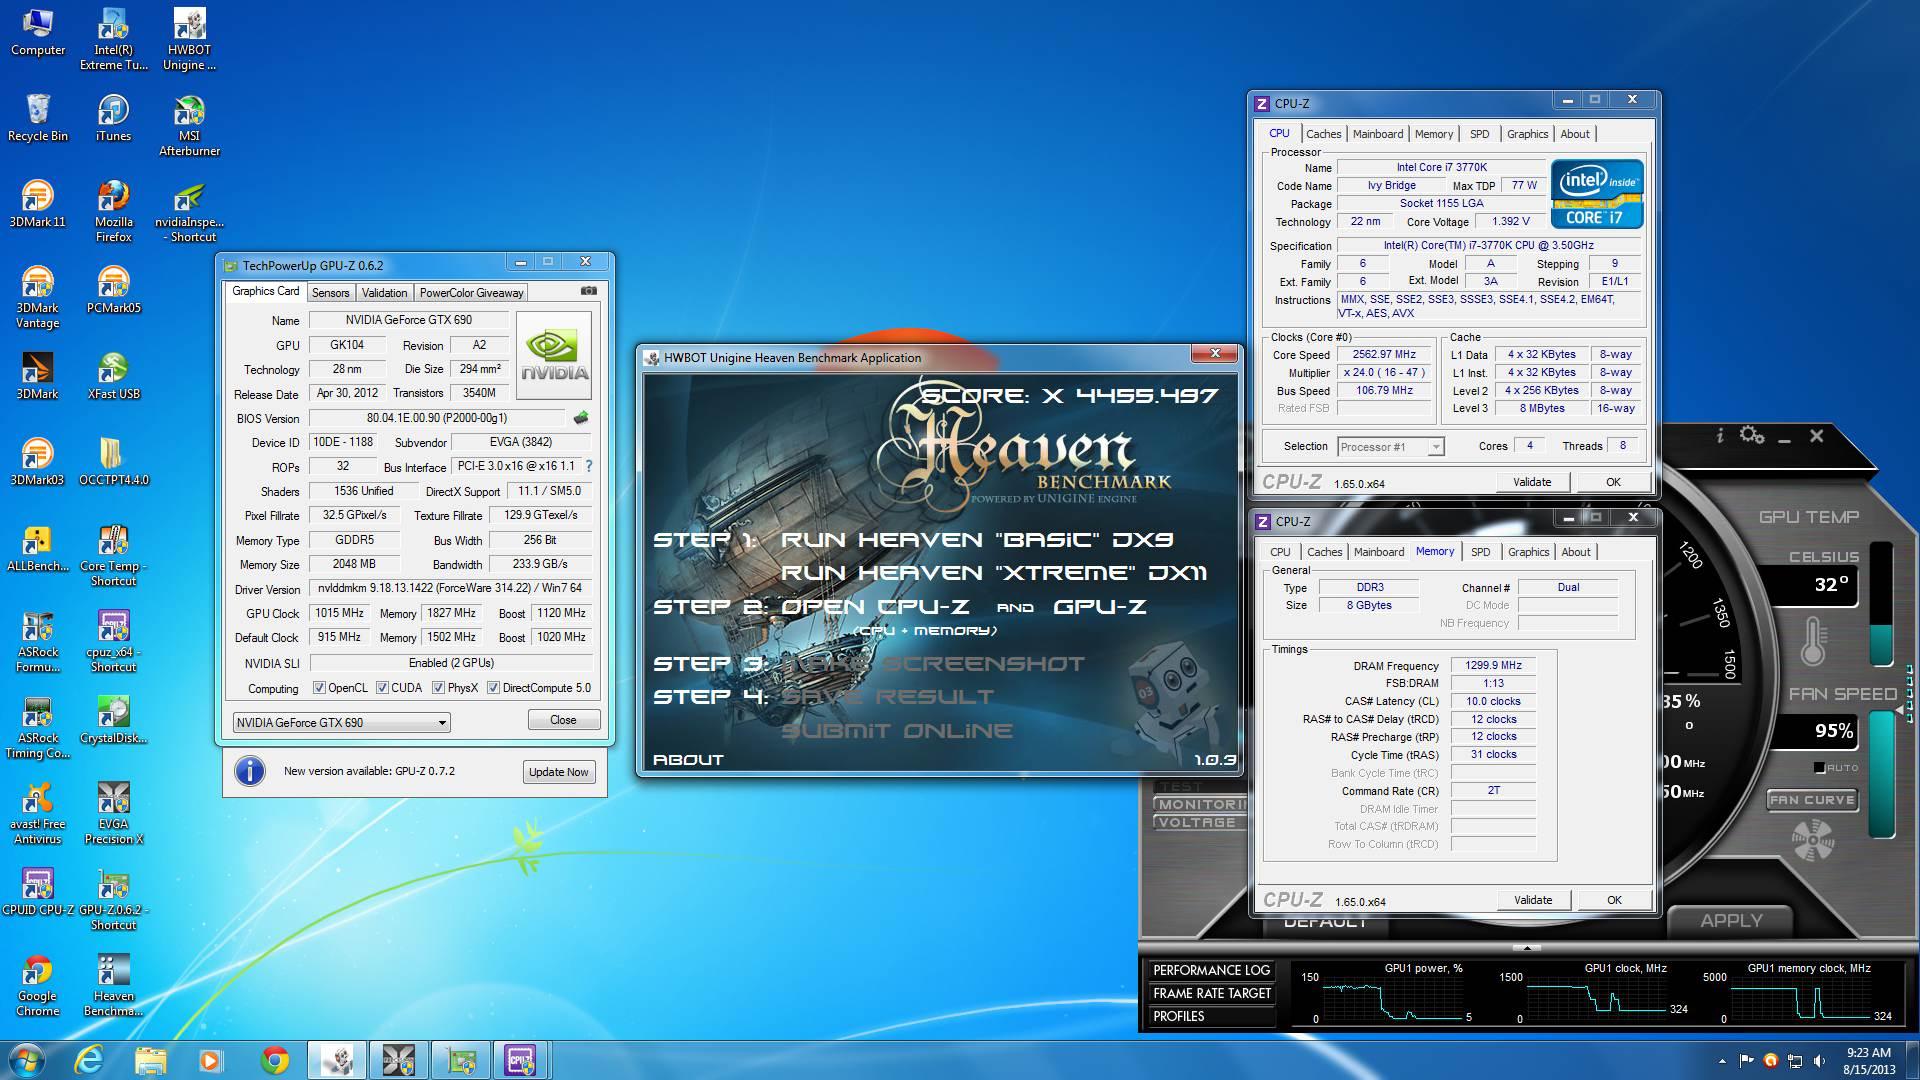1920x1080 pixels.
Task: Open HWBOT Unigine desktop shortcut
Action: point(189,40)
